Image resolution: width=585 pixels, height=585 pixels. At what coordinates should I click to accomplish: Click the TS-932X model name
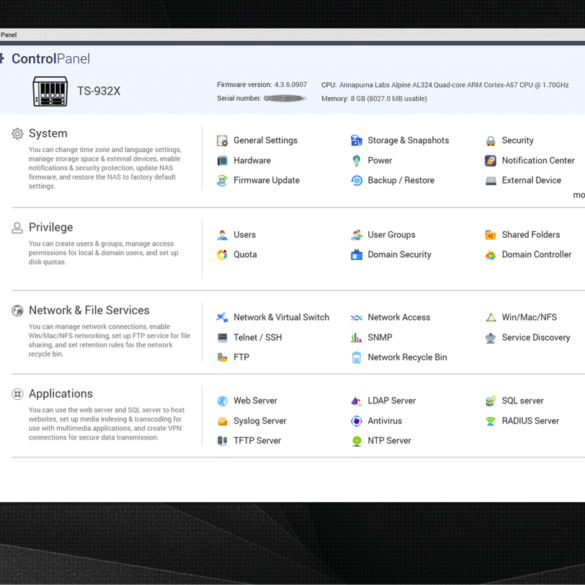tap(99, 91)
